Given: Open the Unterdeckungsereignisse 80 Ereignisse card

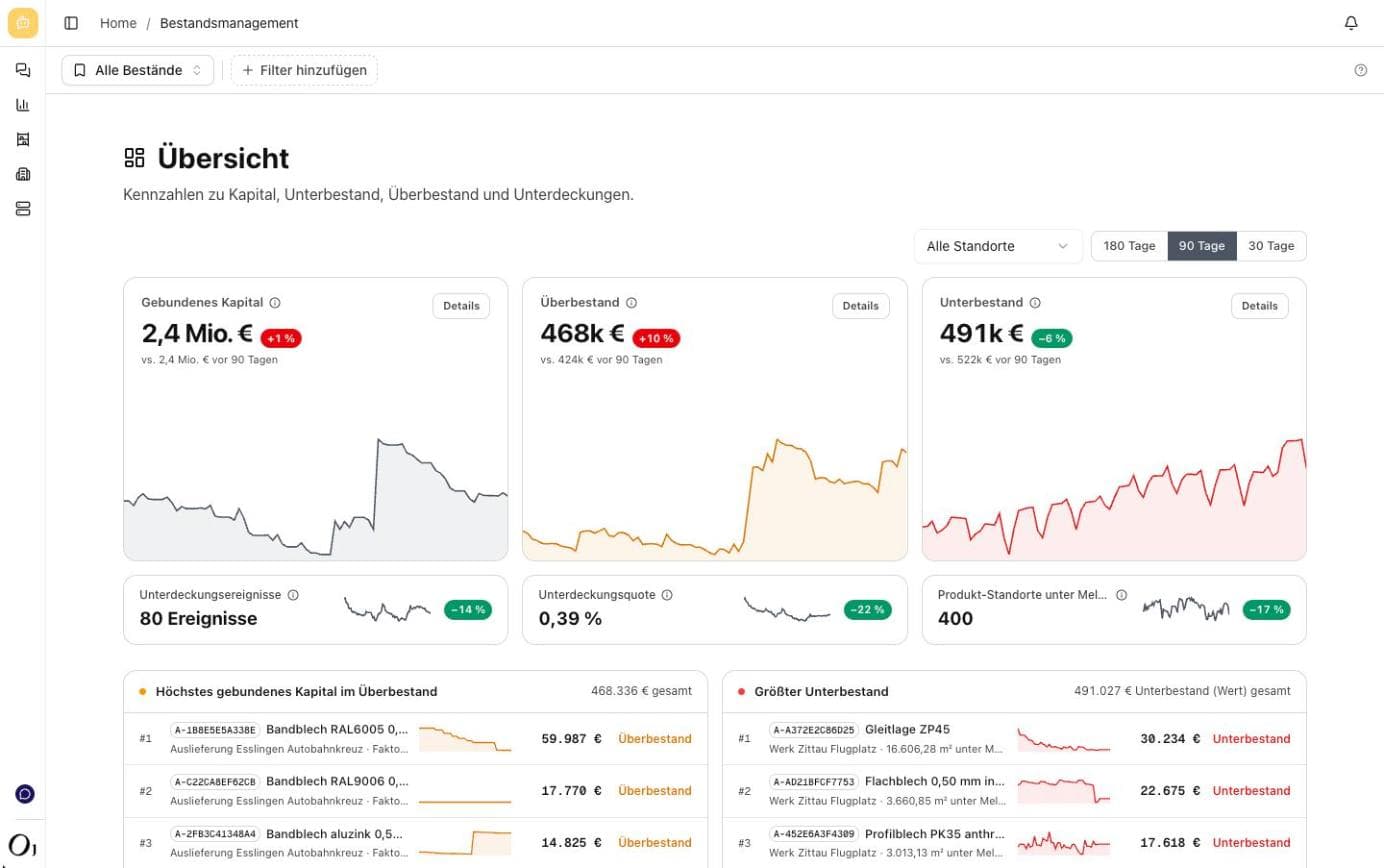Looking at the screenshot, I should point(316,609).
